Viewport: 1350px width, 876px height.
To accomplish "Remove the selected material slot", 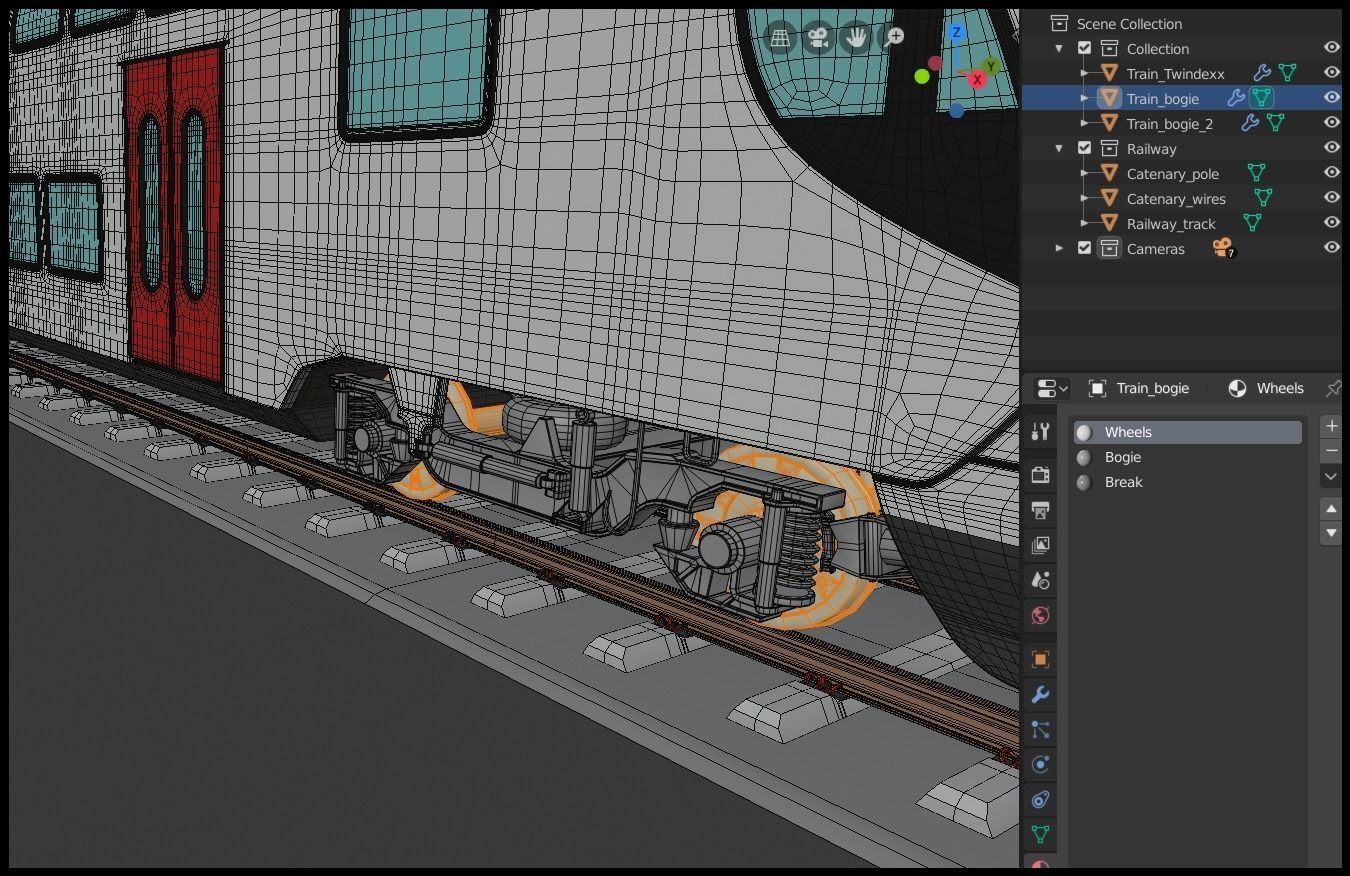I will 1330,451.
